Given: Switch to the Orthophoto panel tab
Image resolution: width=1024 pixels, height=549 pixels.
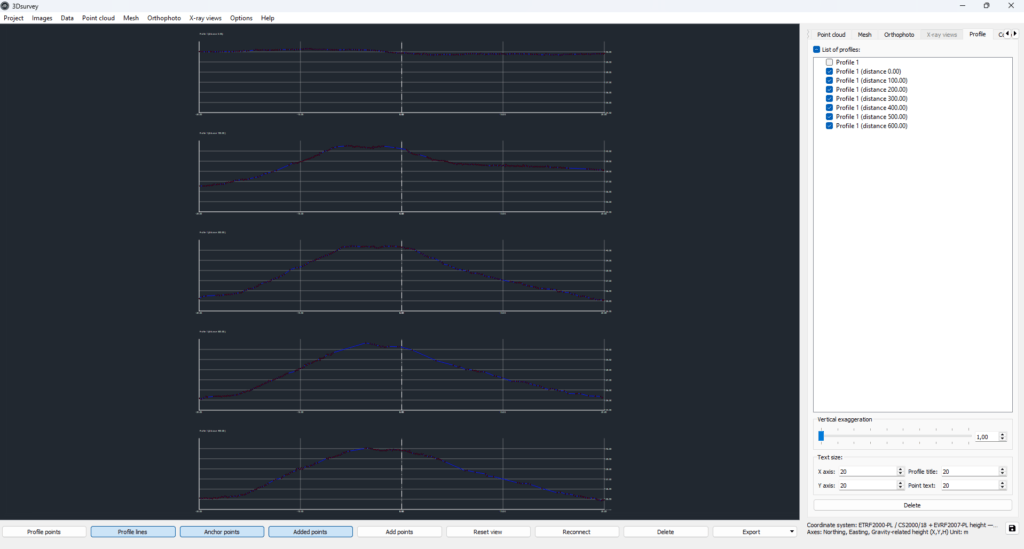Looking at the screenshot, I should click(x=899, y=35).
